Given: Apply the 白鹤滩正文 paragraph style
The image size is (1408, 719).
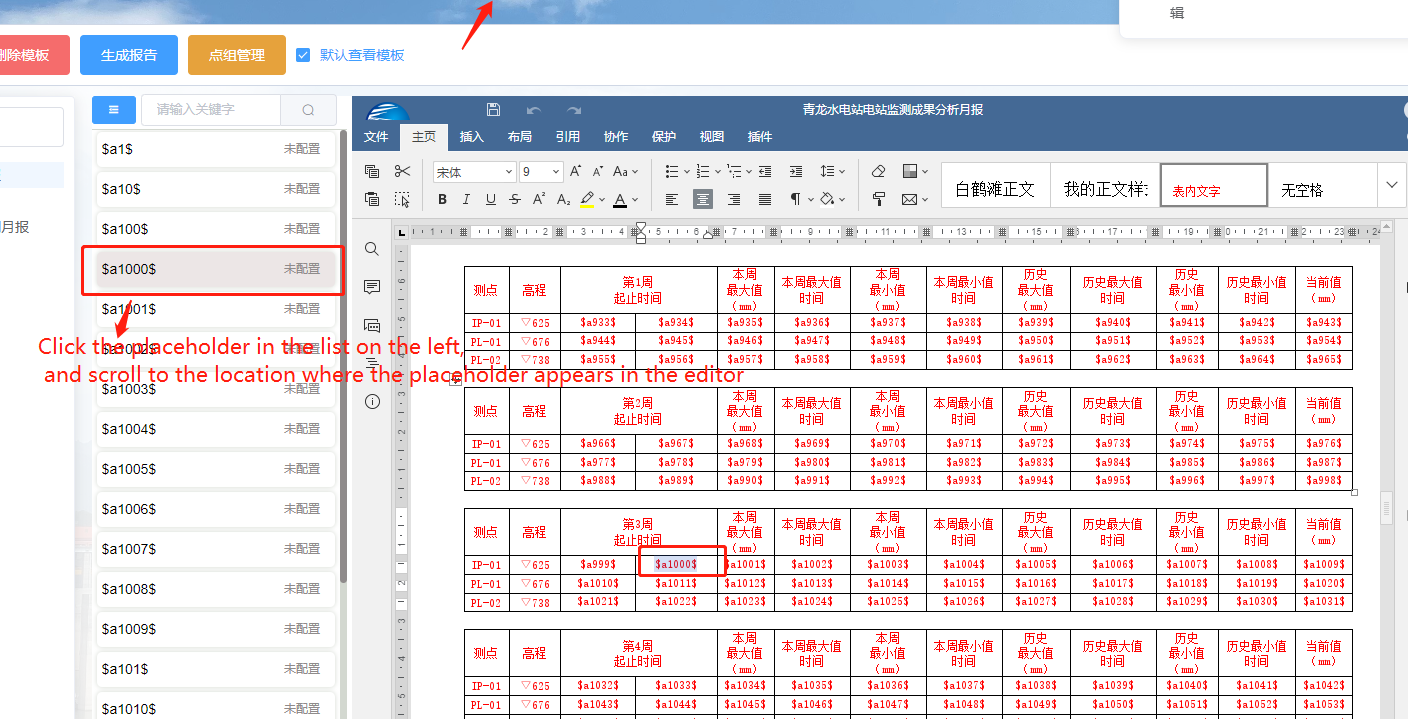Looking at the screenshot, I should [x=995, y=185].
